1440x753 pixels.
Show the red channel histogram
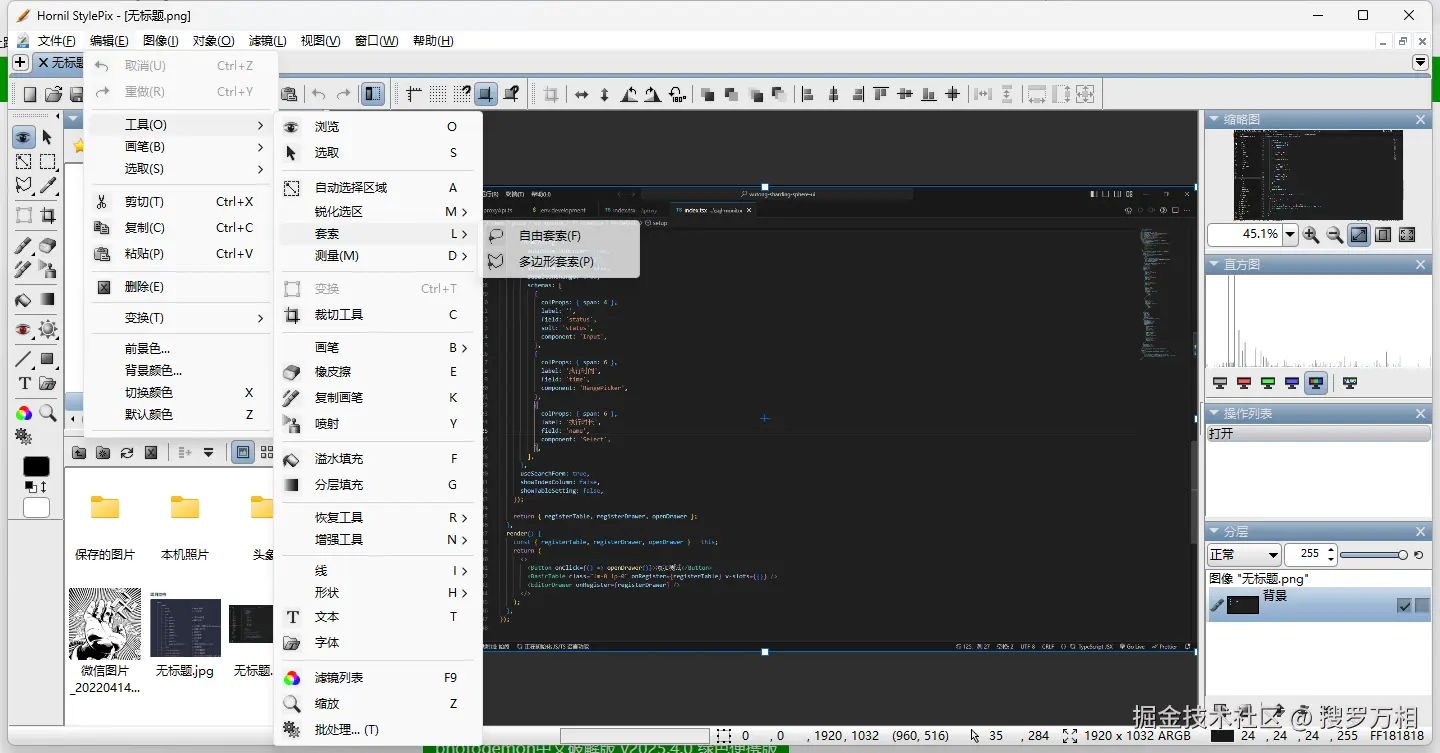pos(1244,382)
